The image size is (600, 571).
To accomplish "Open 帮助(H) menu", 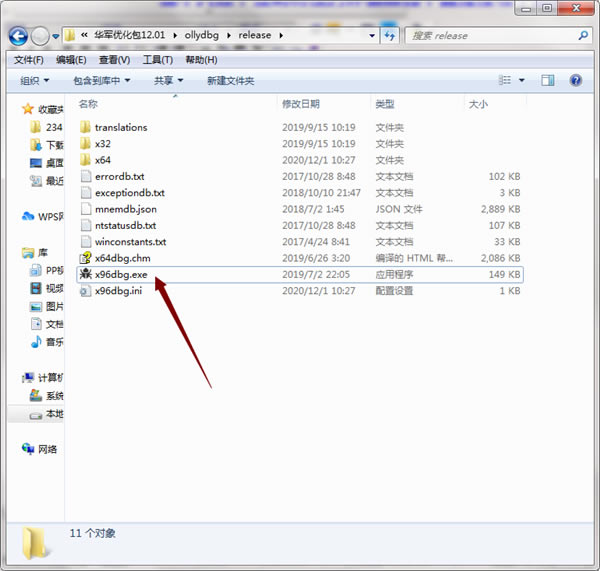I will pyautogui.click(x=201, y=60).
